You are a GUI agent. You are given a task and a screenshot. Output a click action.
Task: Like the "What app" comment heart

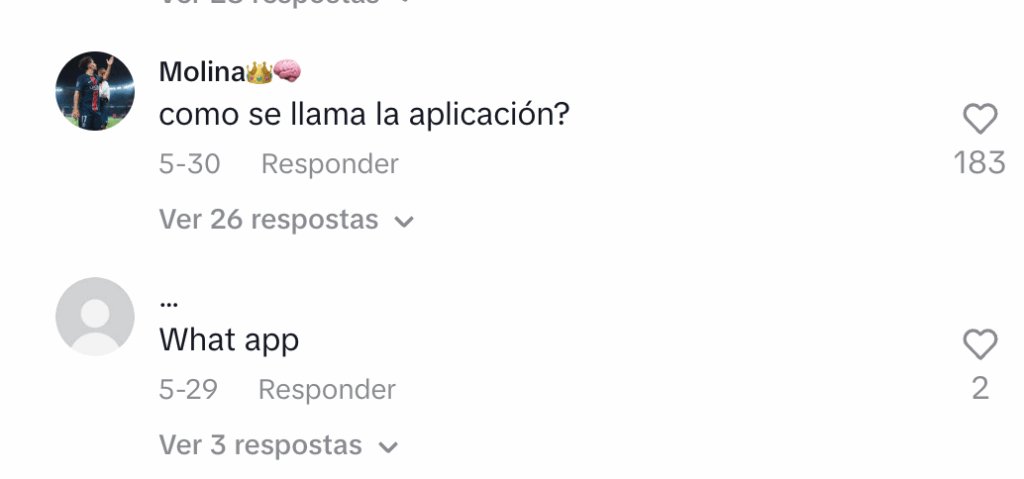pyautogui.click(x=980, y=344)
